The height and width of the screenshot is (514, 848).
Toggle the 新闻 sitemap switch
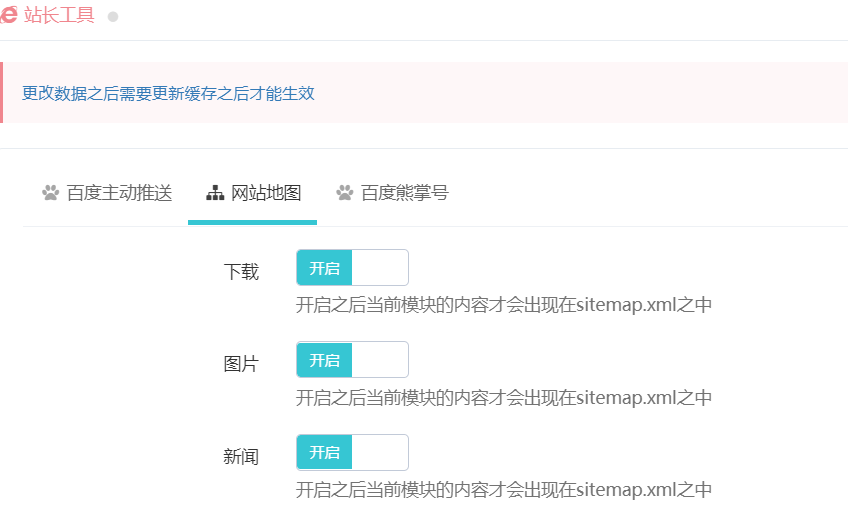pyautogui.click(x=353, y=452)
